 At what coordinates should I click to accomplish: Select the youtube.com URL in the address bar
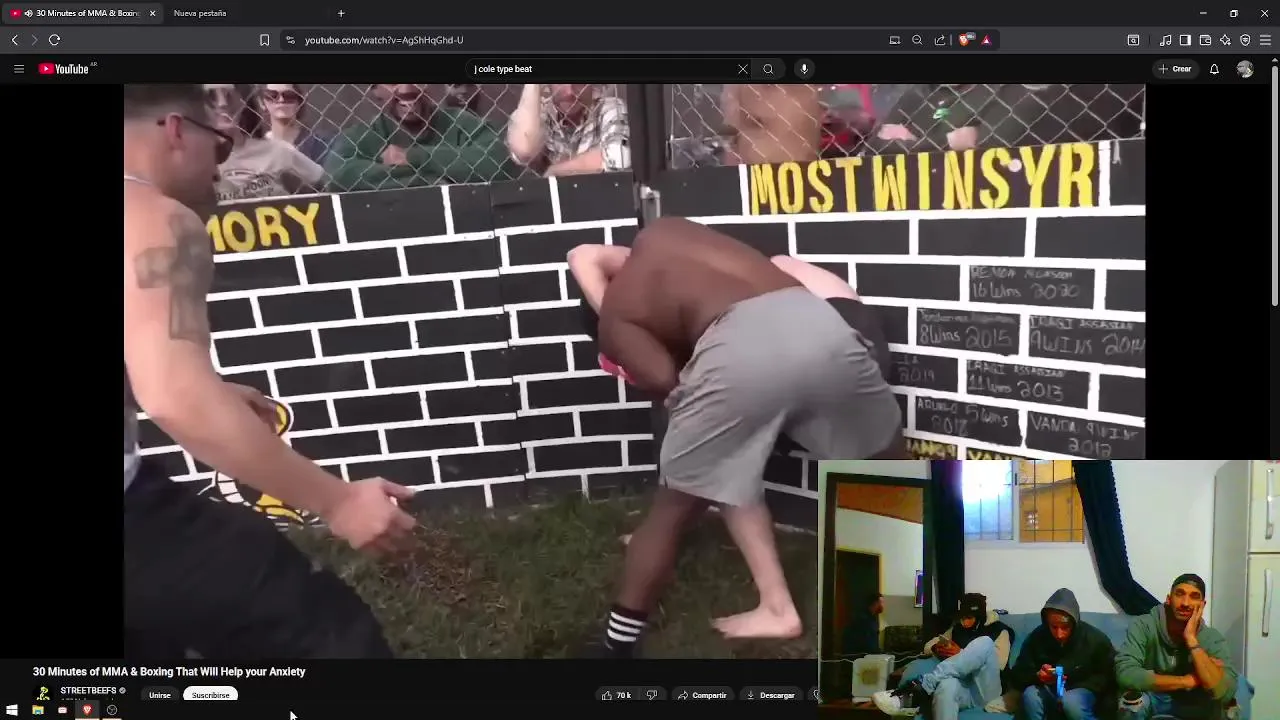point(384,40)
